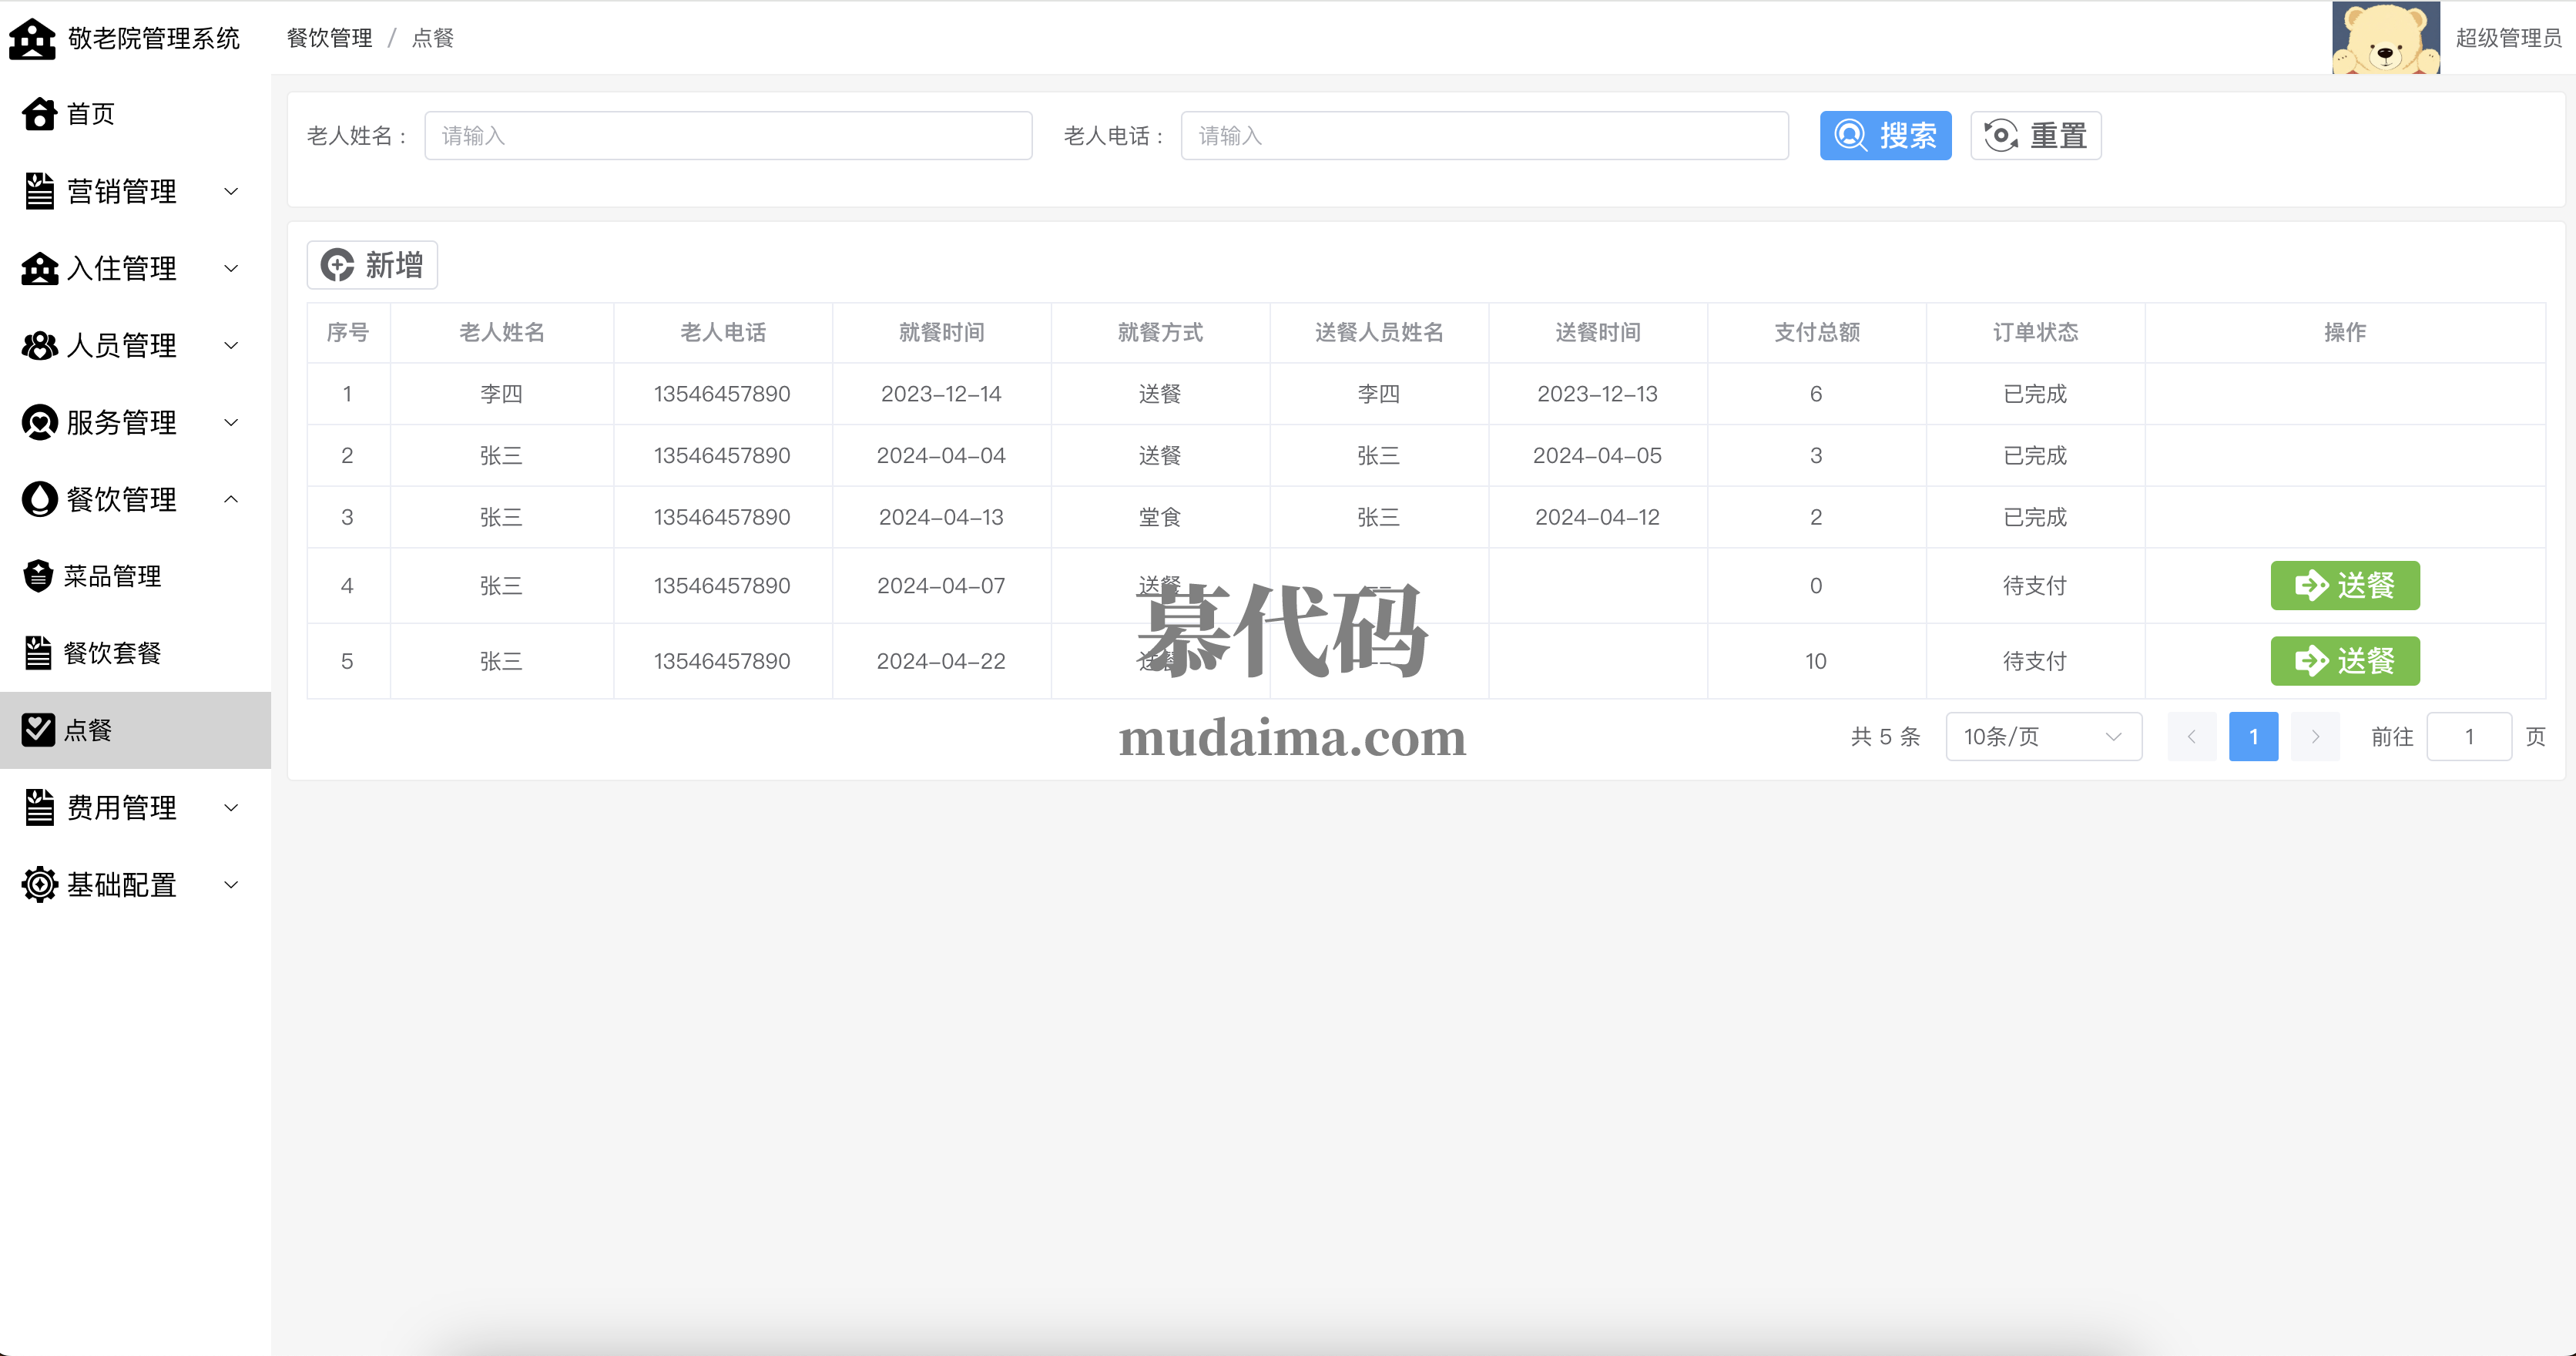Click the 人员管理 people icon
This screenshot has width=2576, height=1356.
pos(39,345)
